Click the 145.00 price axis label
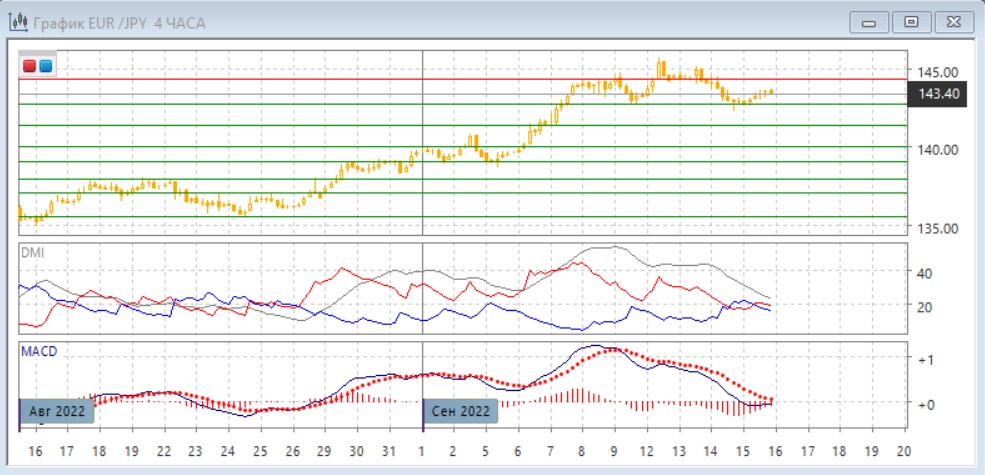985x475 pixels. click(x=938, y=72)
